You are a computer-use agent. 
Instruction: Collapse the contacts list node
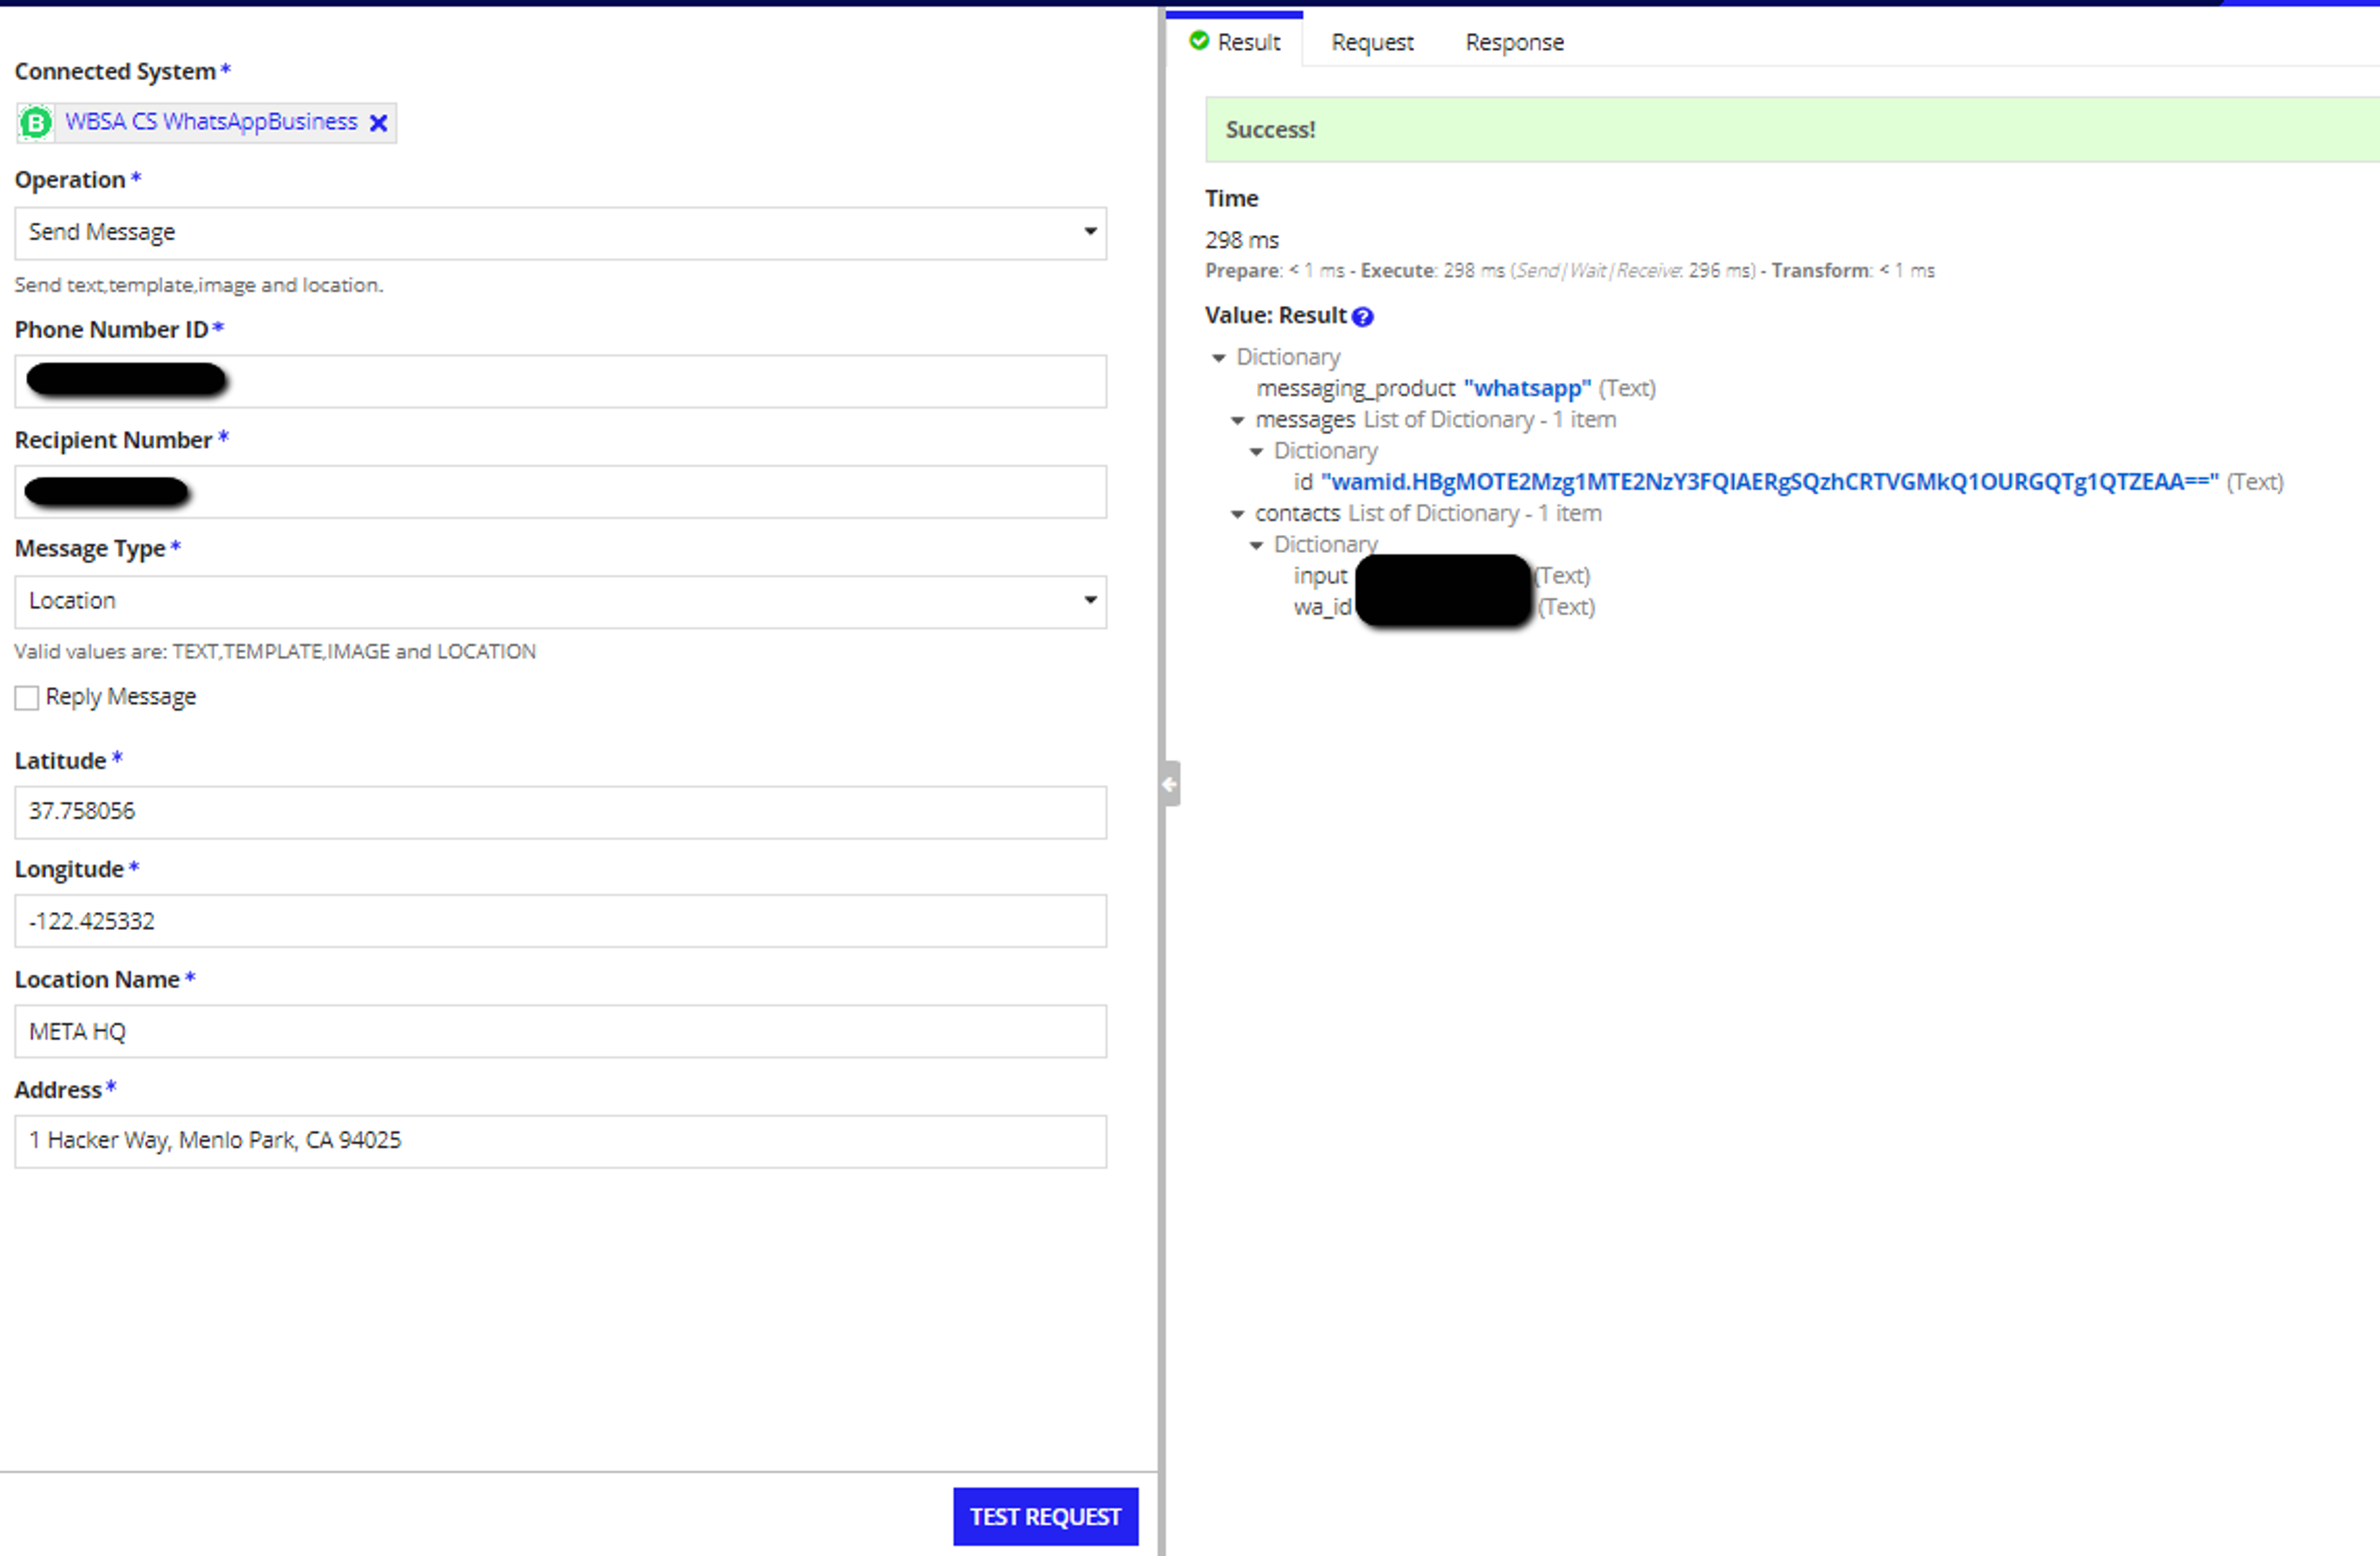point(1237,514)
